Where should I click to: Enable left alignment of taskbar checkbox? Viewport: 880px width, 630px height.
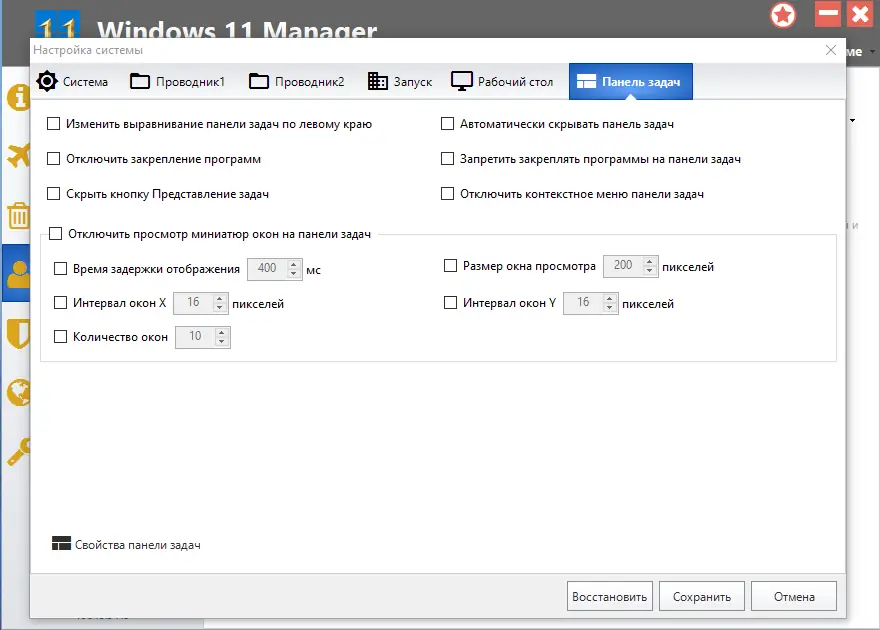pyautogui.click(x=53, y=123)
